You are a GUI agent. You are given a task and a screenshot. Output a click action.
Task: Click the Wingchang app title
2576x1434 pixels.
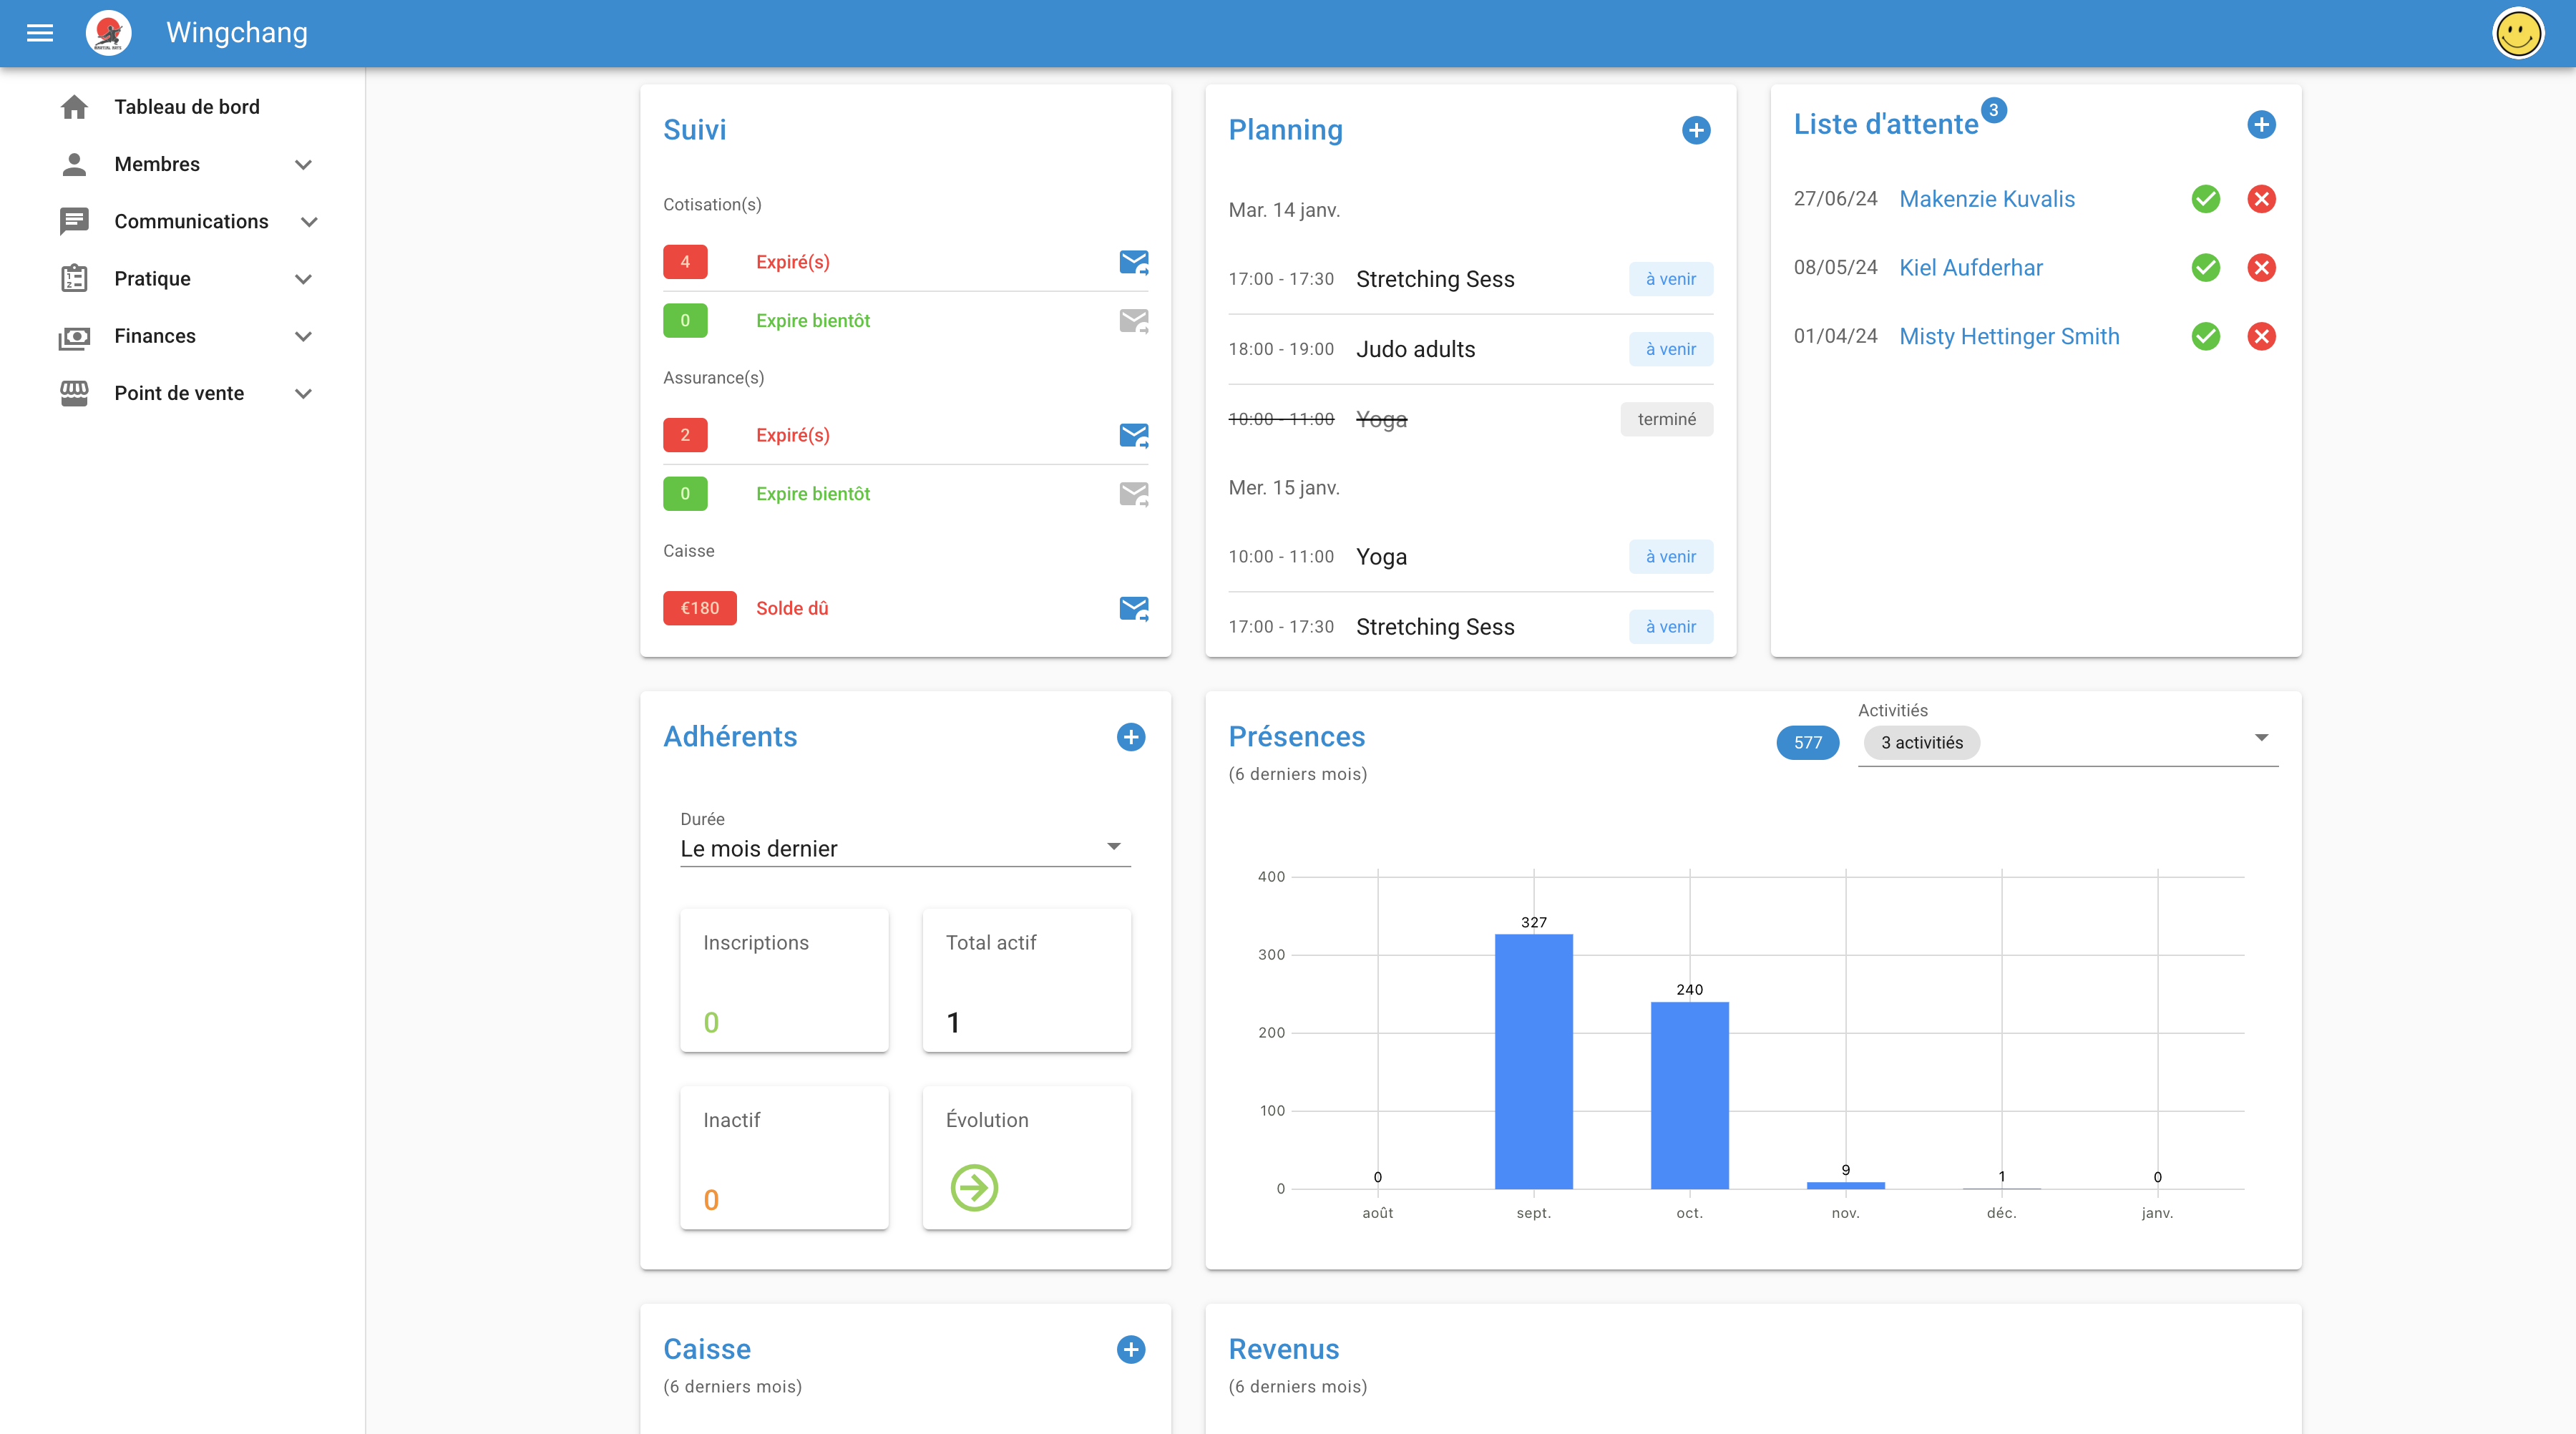click(x=237, y=33)
